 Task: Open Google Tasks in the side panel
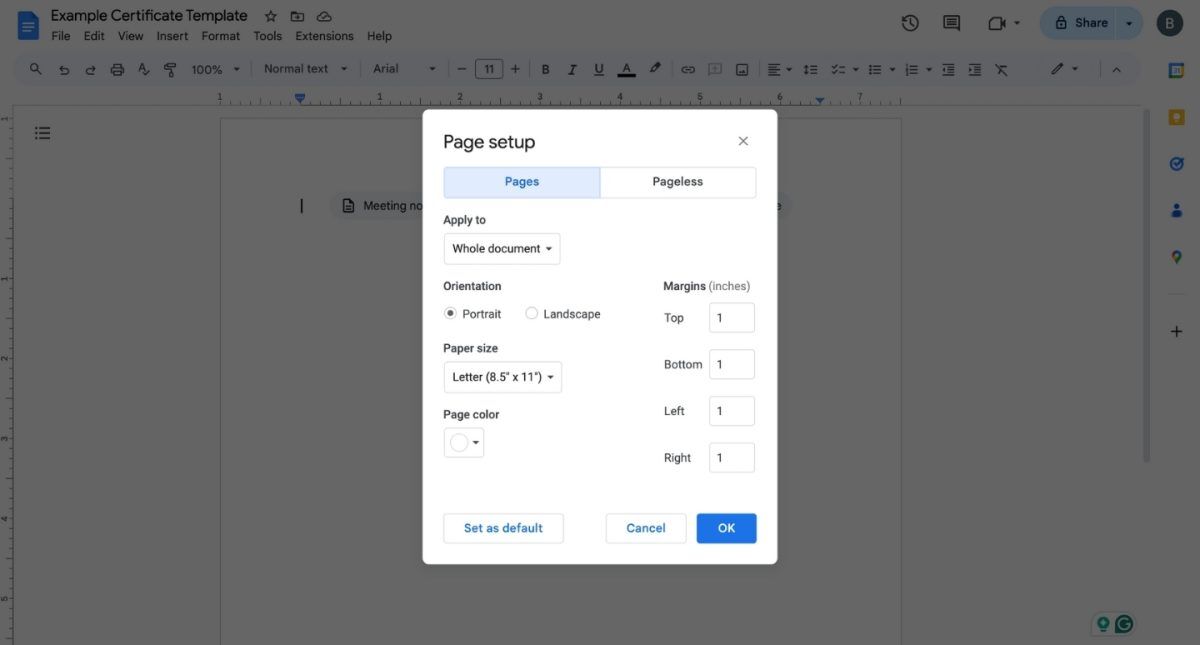[1176, 162]
